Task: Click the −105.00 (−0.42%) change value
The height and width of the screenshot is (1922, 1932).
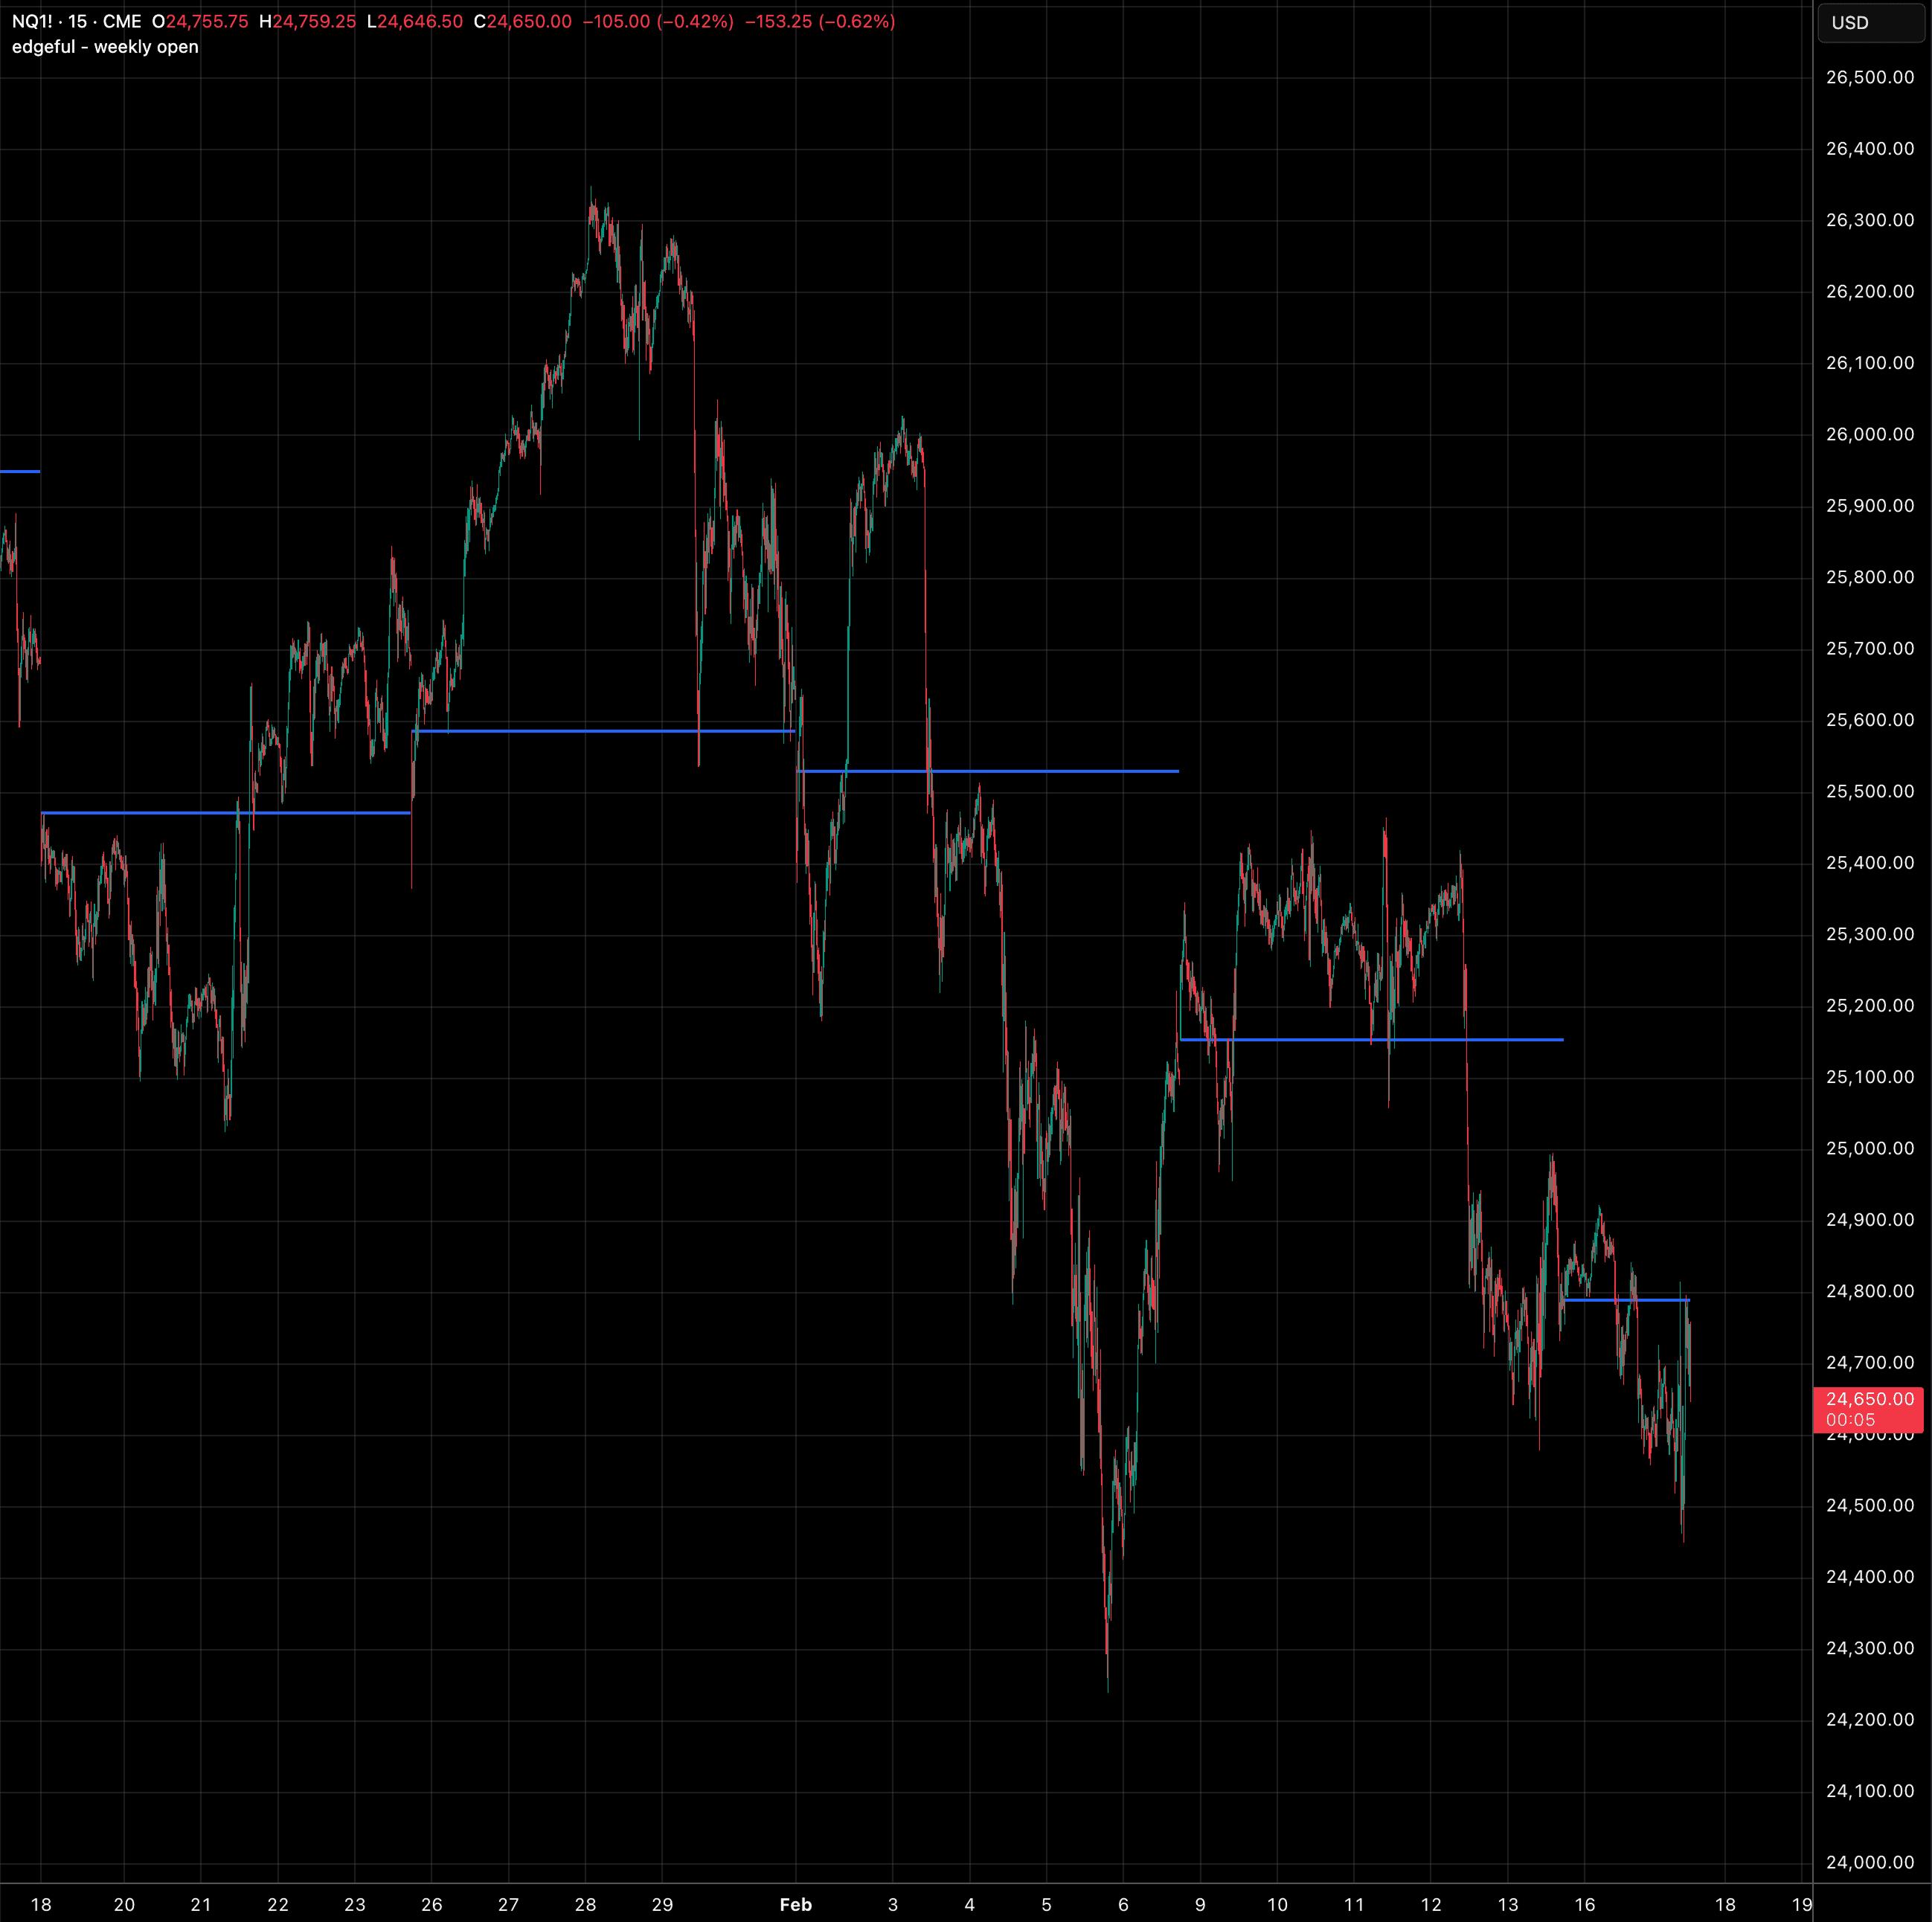Action: (658, 22)
